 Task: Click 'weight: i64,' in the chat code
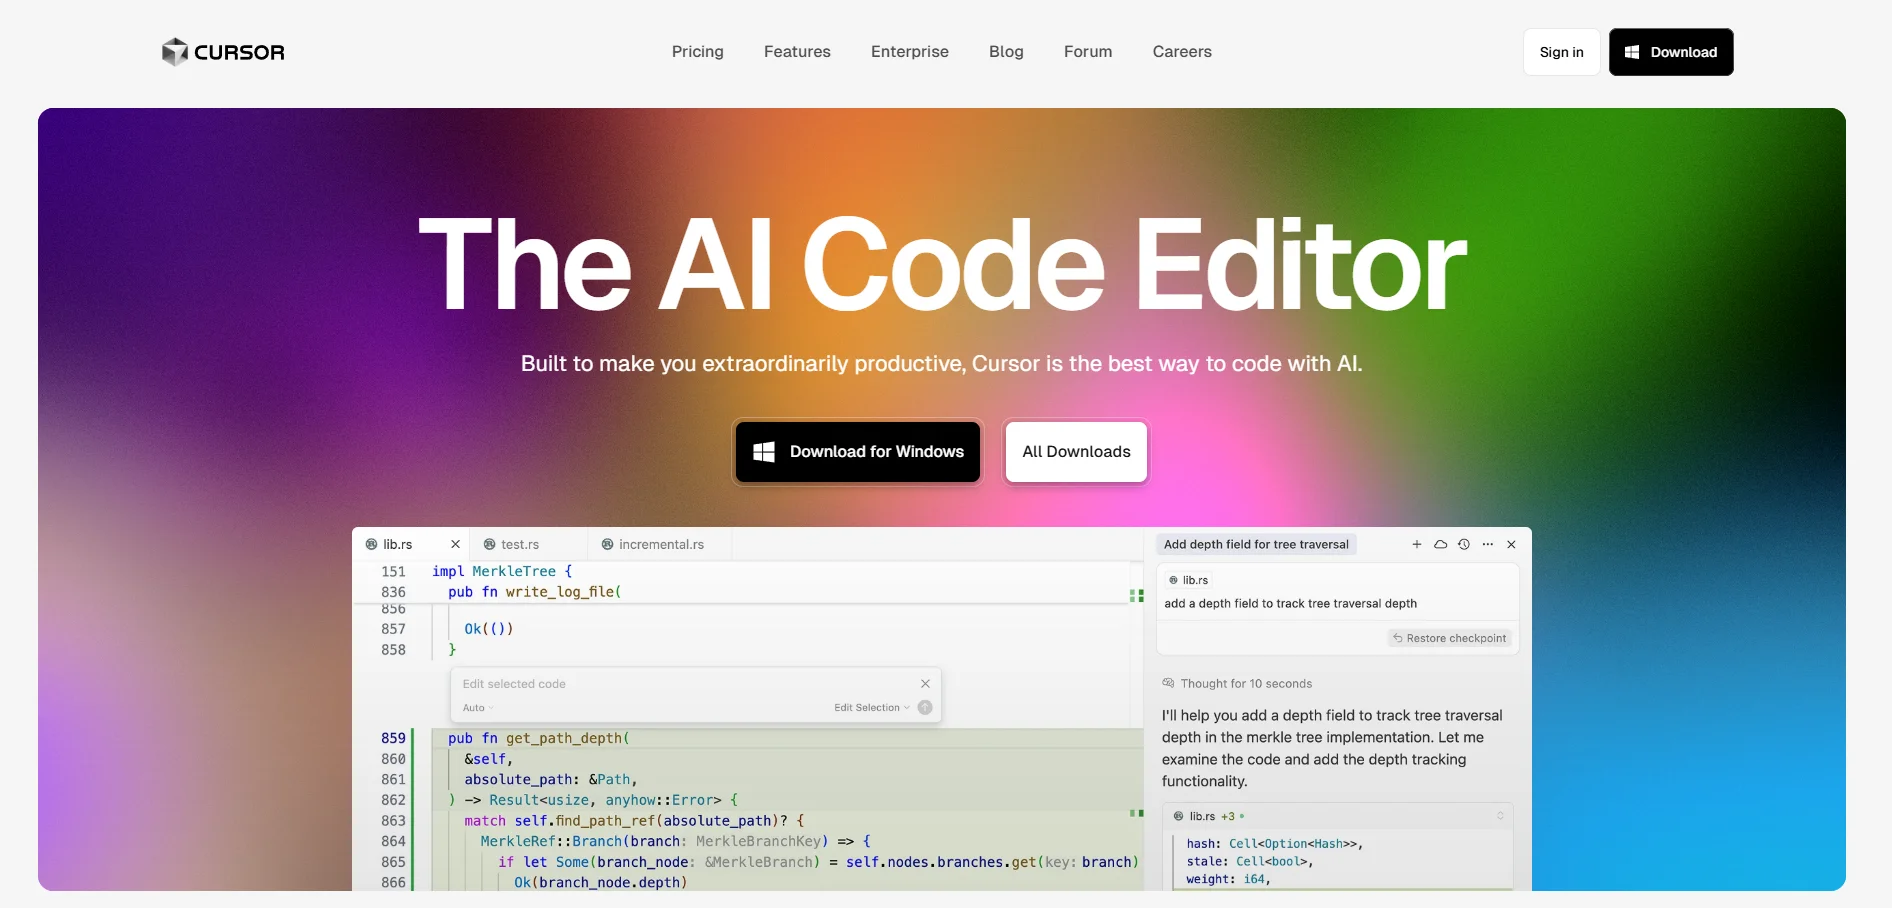pyautogui.click(x=1228, y=879)
